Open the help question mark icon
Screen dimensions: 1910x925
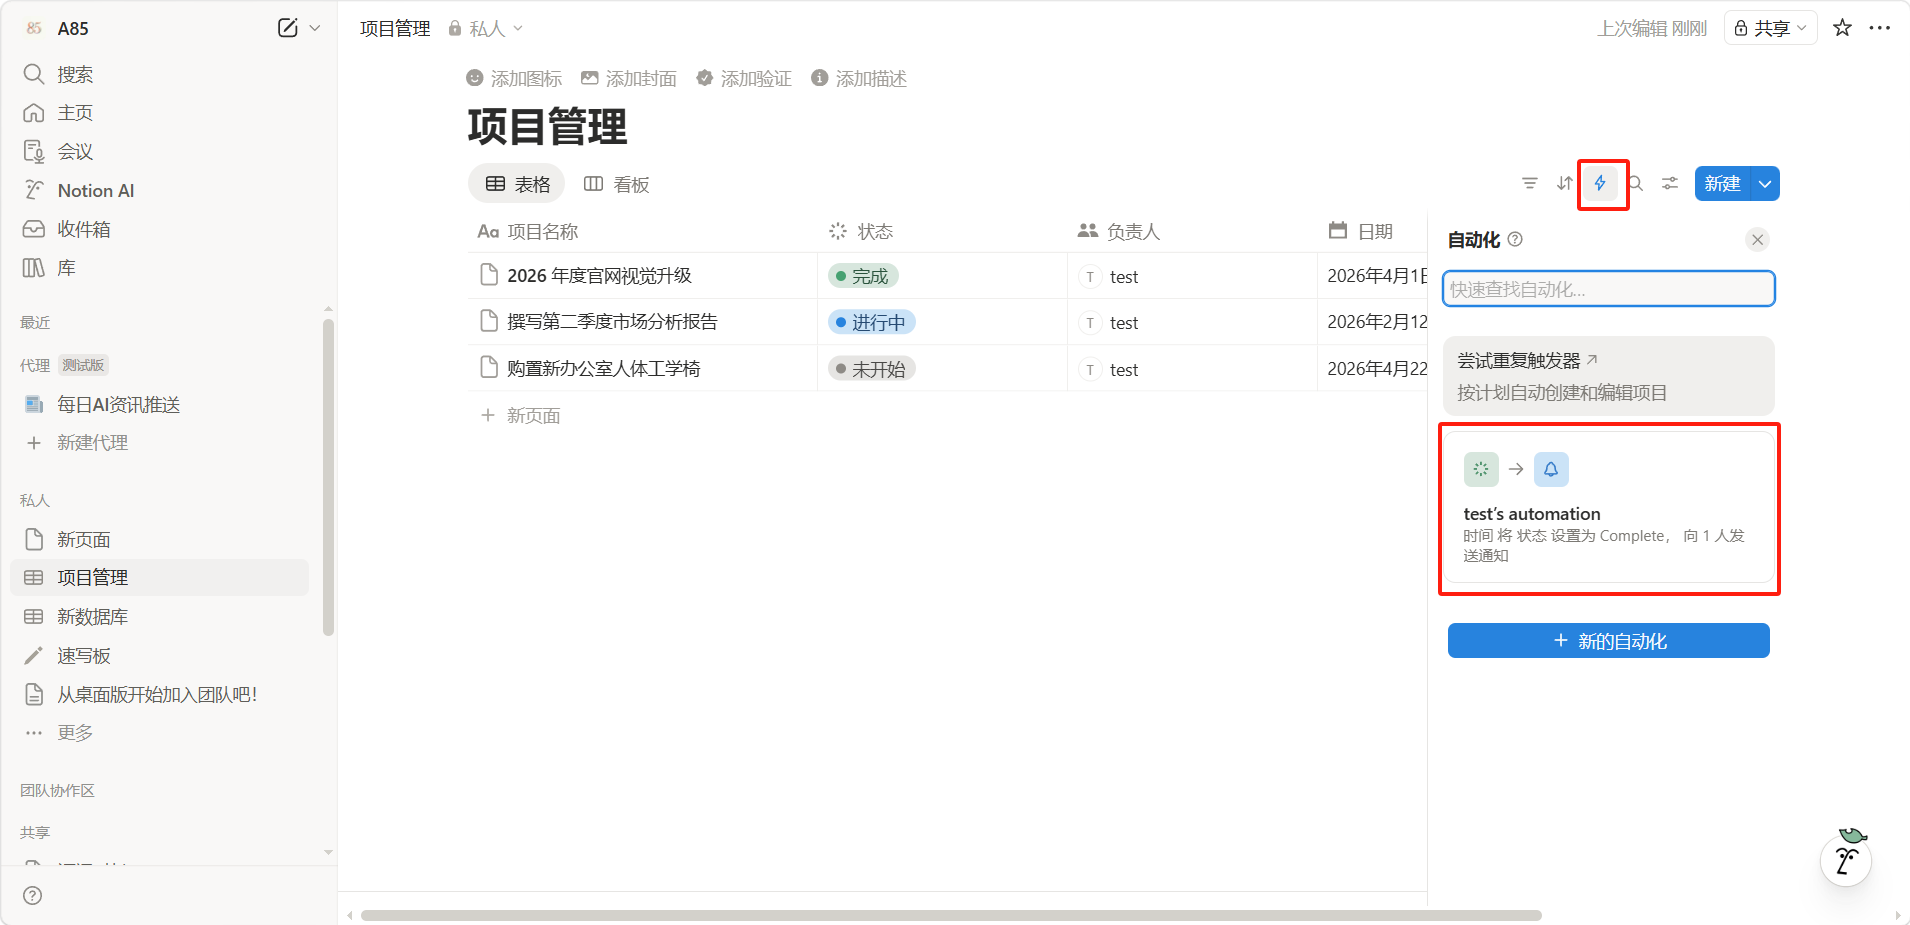33,896
